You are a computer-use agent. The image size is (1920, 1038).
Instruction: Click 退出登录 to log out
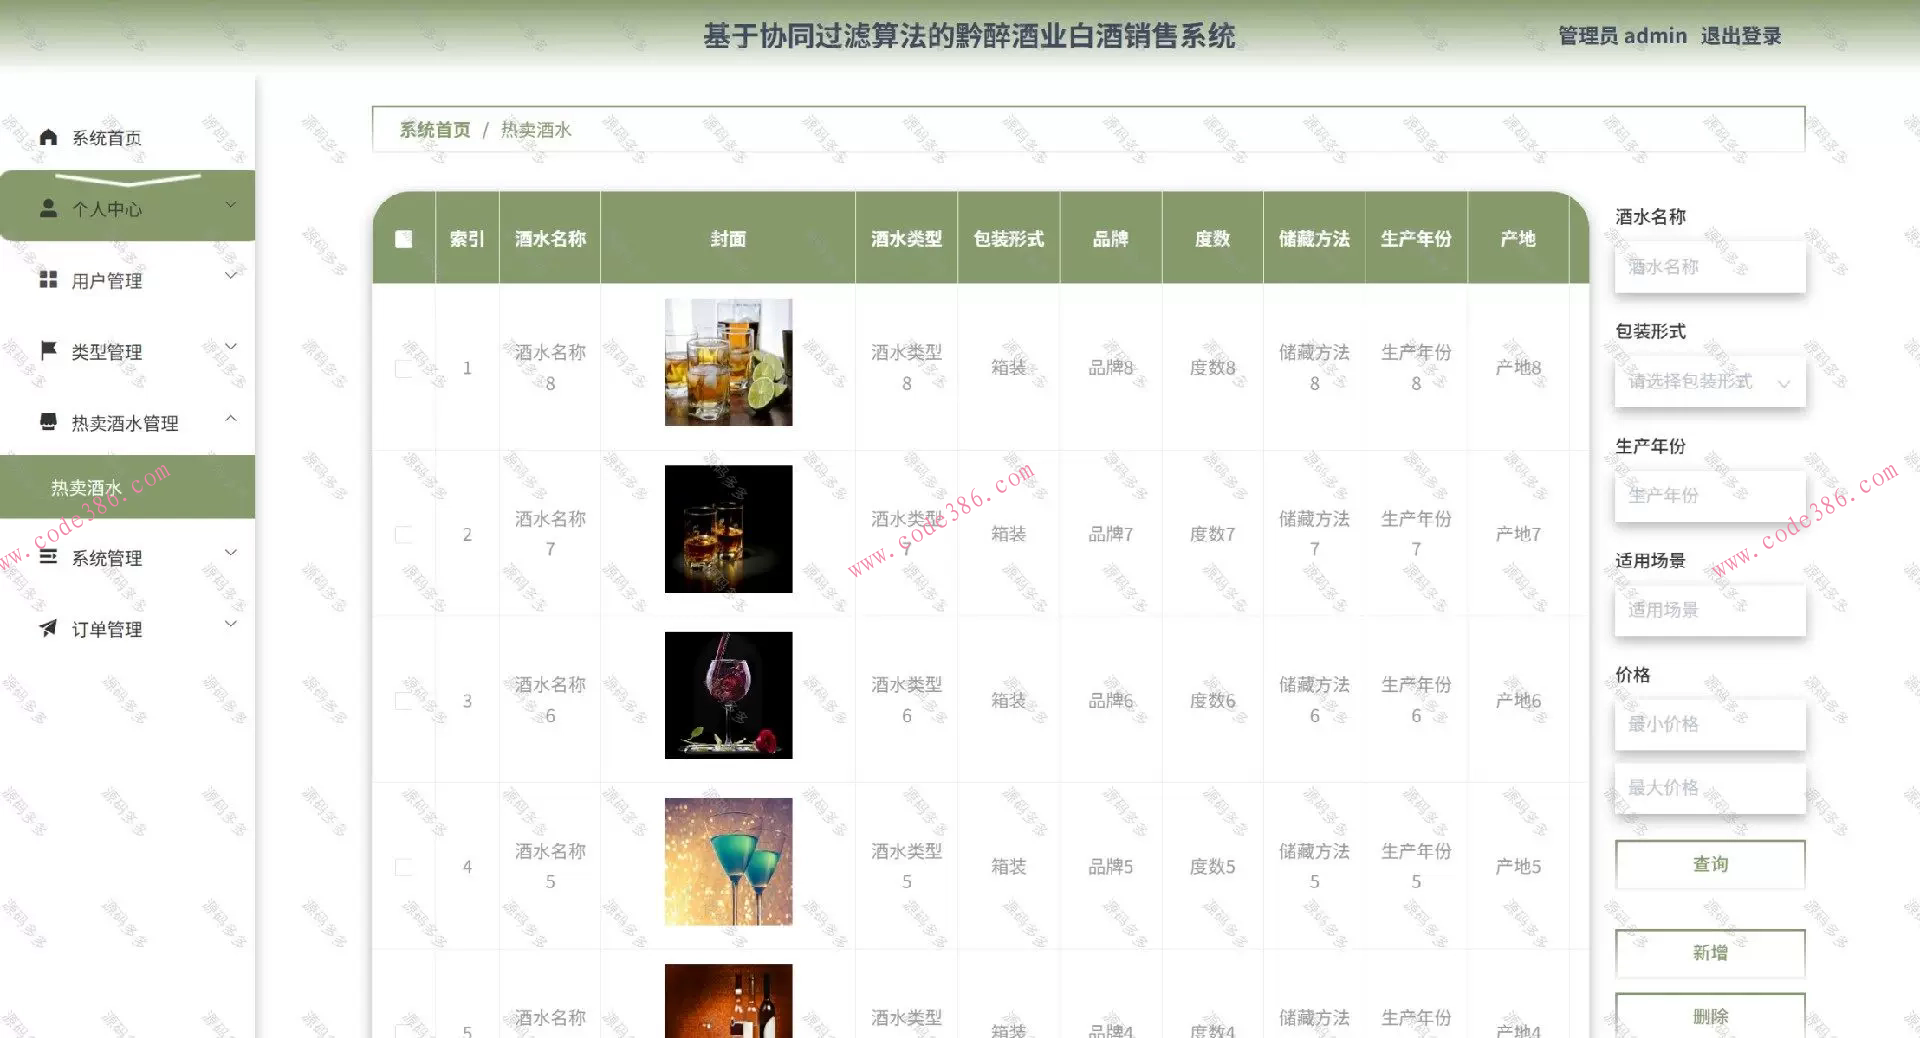pyautogui.click(x=1740, y=36)
